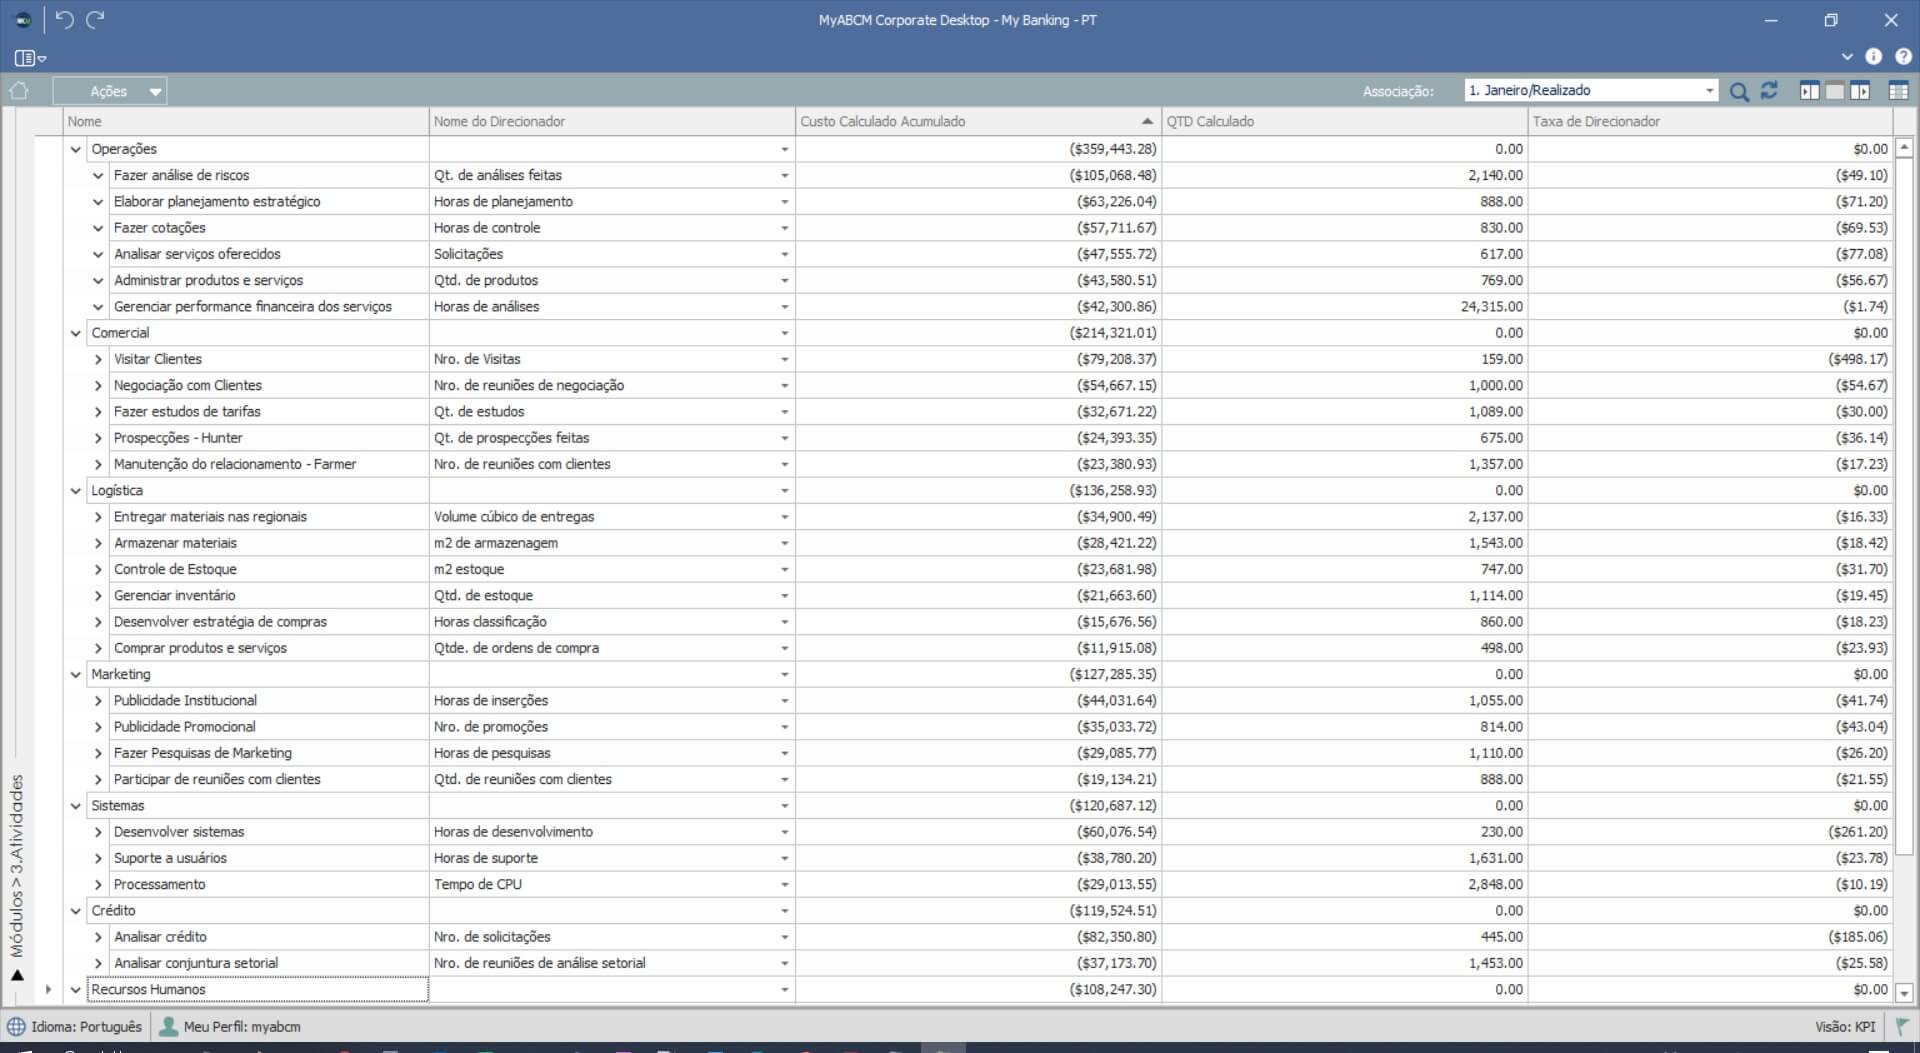The height and width of the screenshot is (1053, 1920).
Task: Click the MyABCM application logo icon
Action: tap(24, 20)
